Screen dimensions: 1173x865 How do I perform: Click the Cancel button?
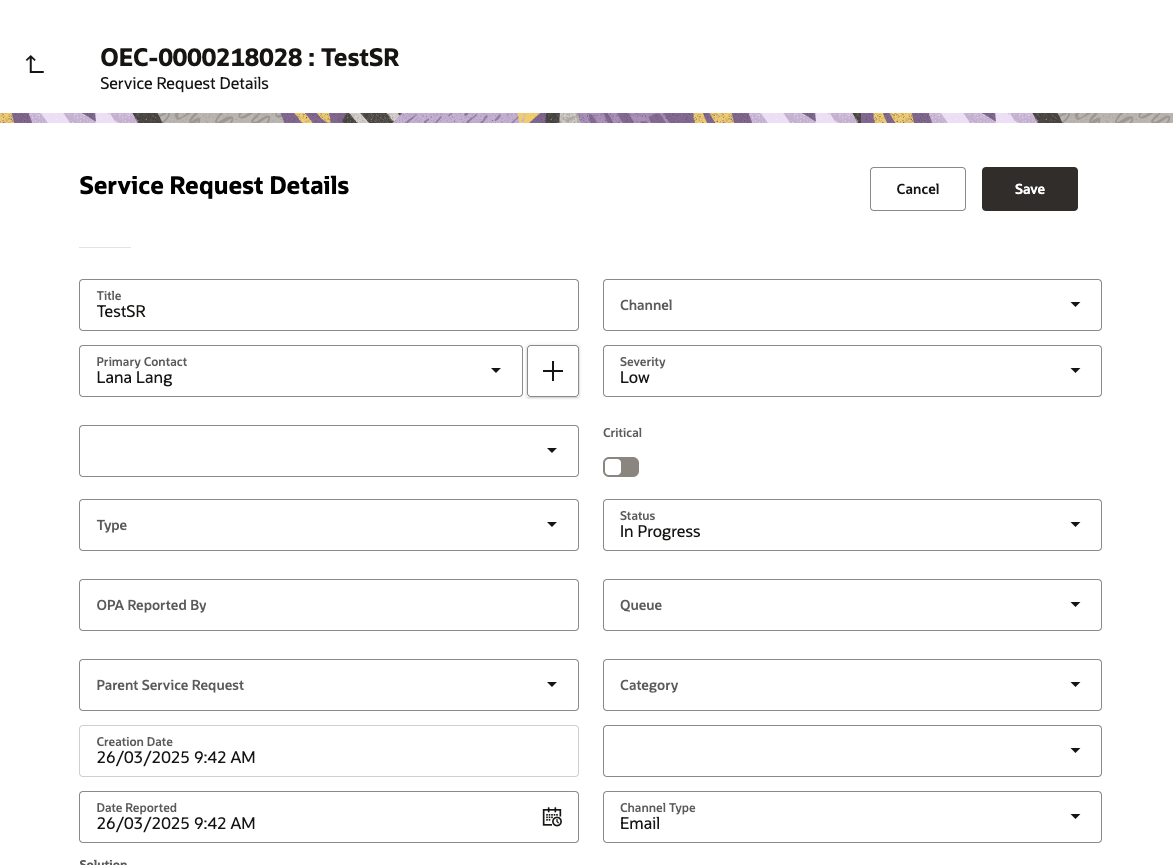tap(917, 189)
